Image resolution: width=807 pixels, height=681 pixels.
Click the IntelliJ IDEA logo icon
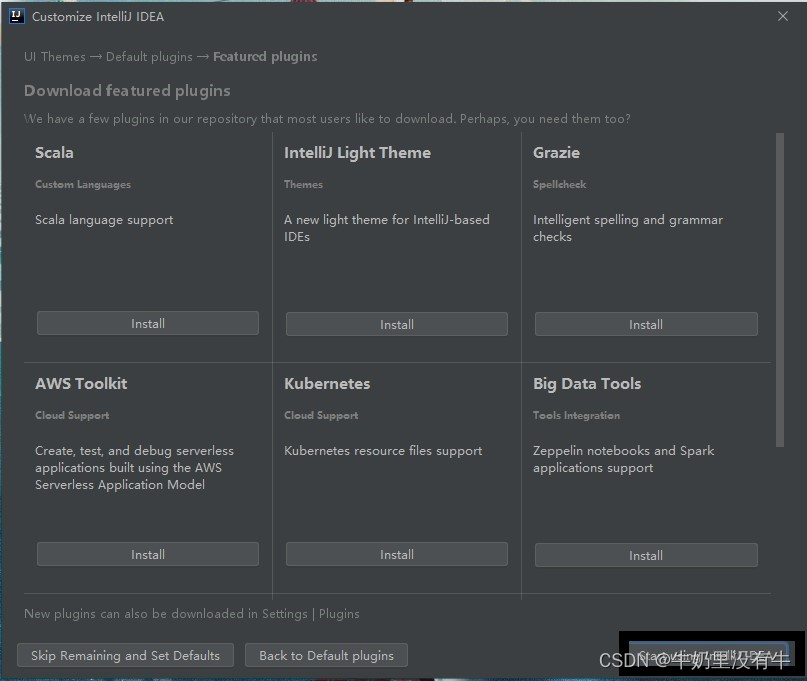(x=16, y=16)
